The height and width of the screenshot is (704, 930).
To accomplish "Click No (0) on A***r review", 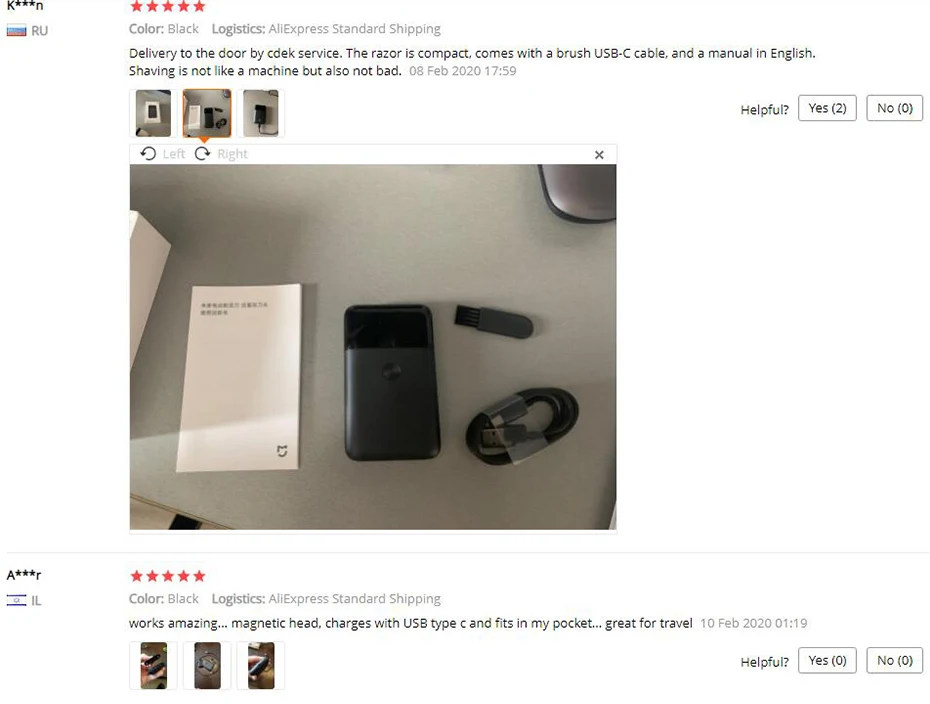I will pos(894,660).
